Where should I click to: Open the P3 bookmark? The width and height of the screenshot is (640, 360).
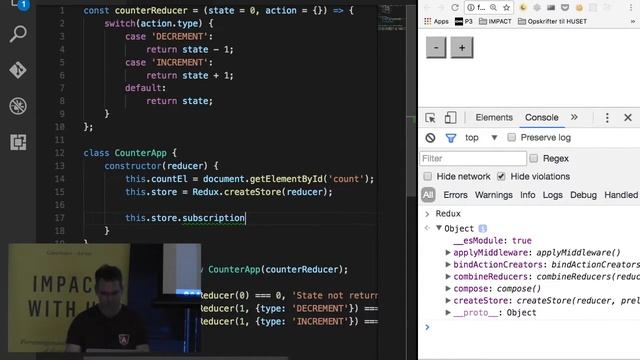[464, 21]
